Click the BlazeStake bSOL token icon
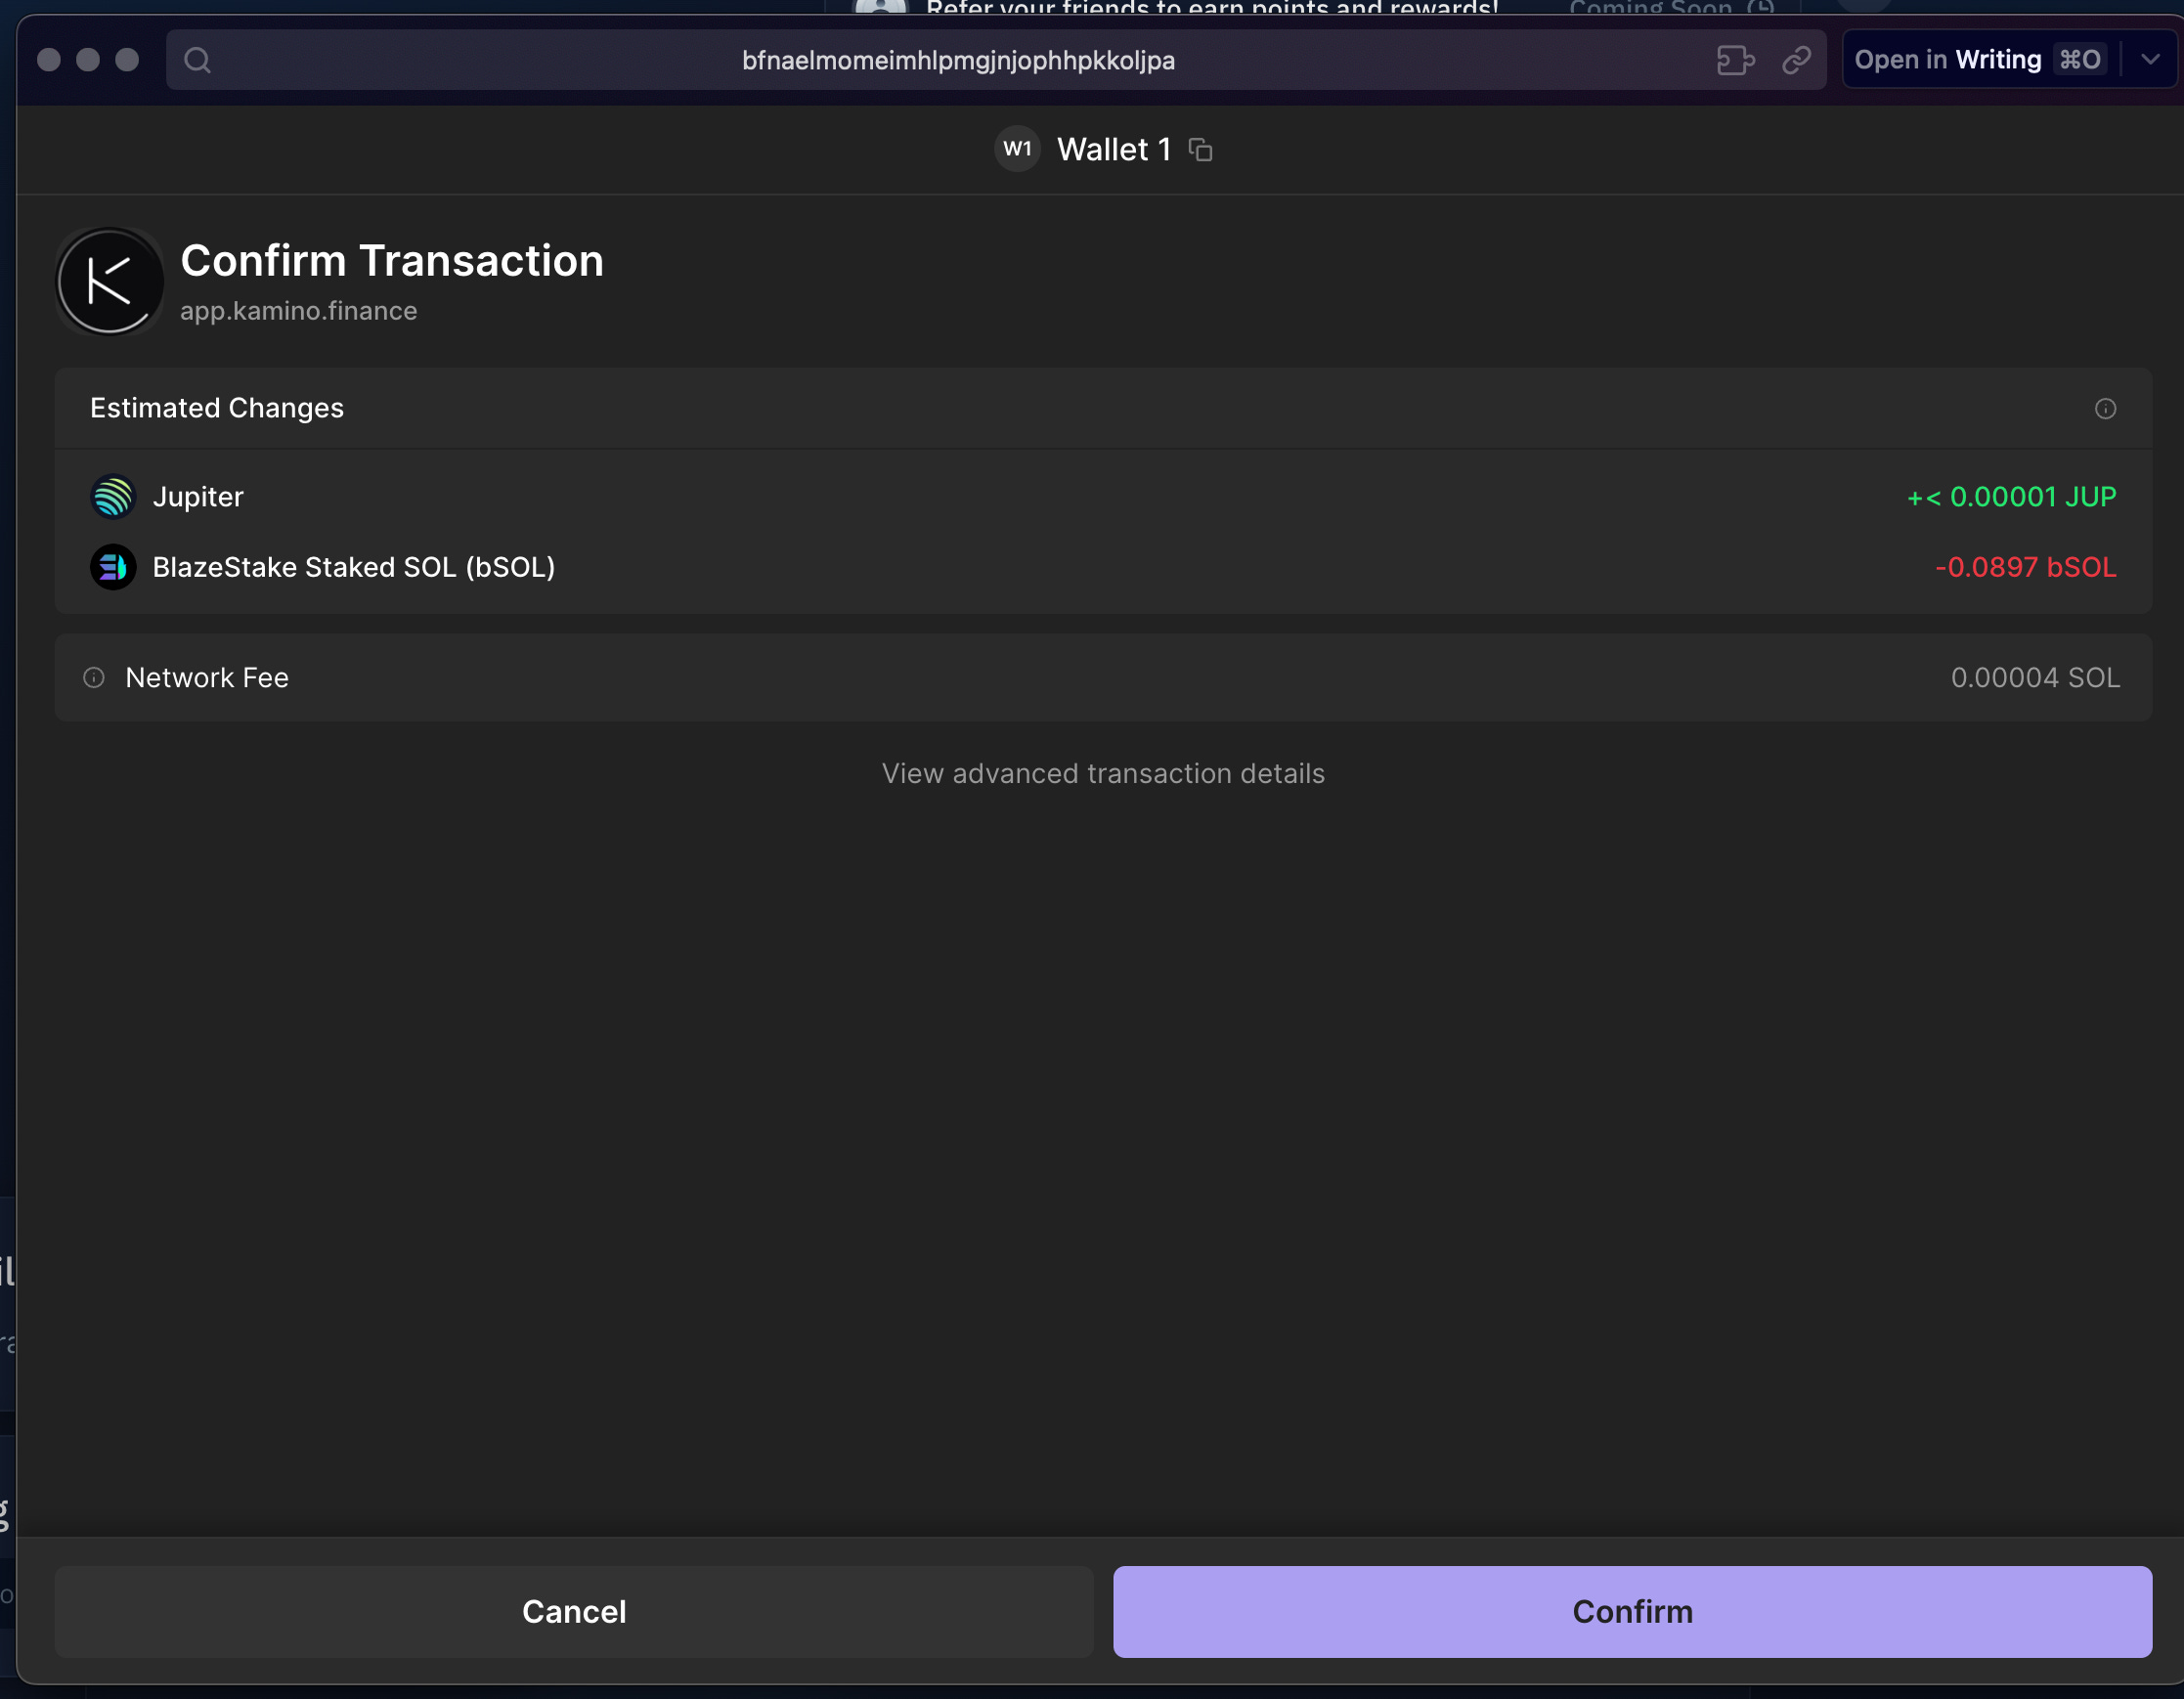This screenshot has width=2184, height=1699. (113, 567)
